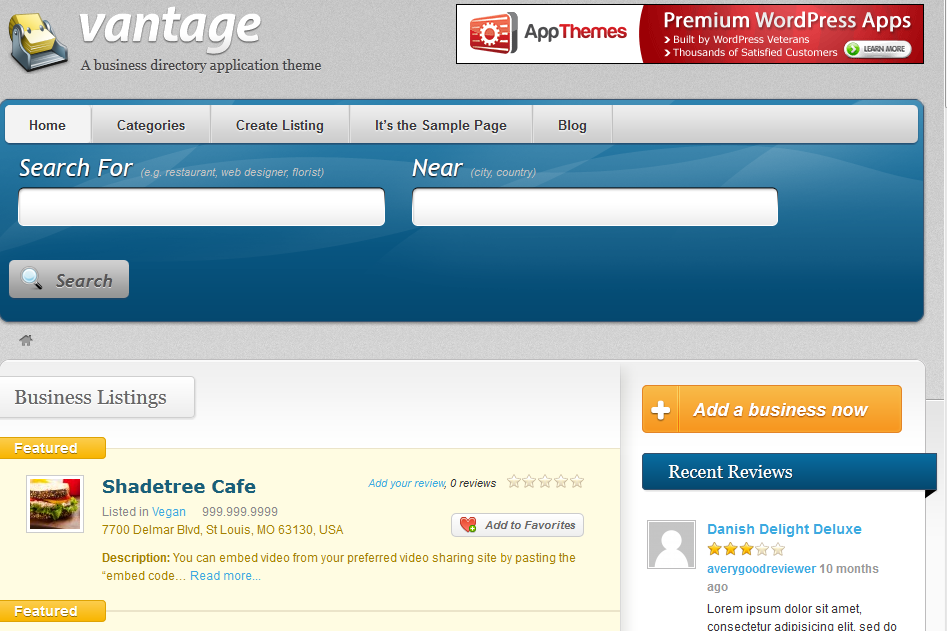
Task: Open the Danish Delight Deluxe review link
Action: coord(785,529)
